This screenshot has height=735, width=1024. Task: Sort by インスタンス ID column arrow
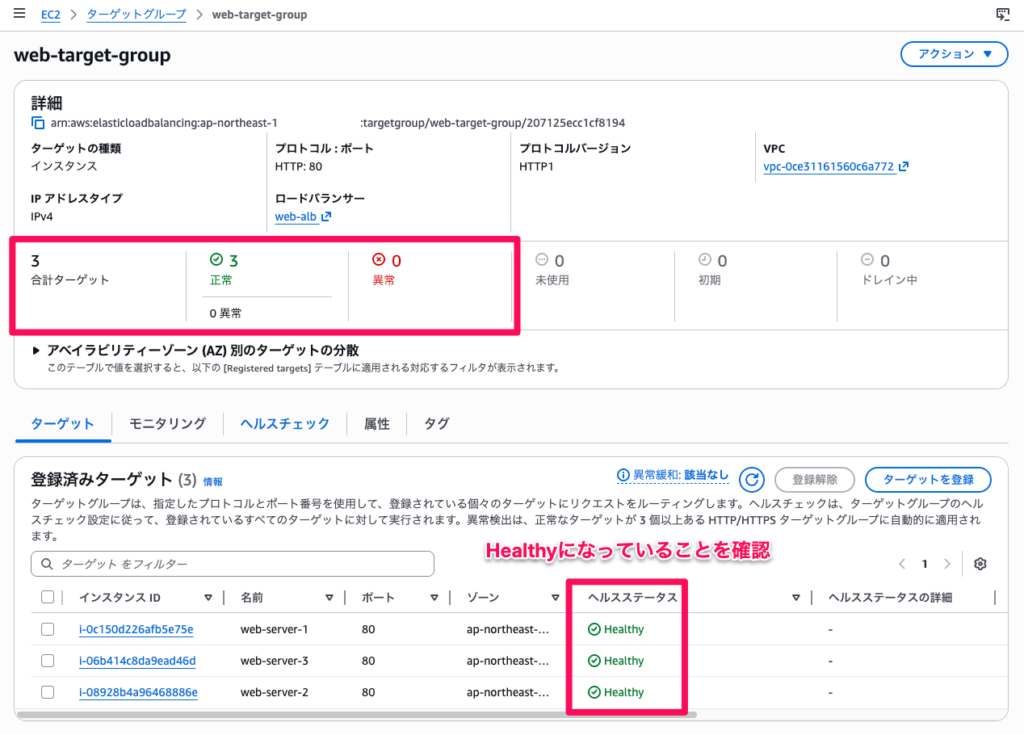coord(208,597)
